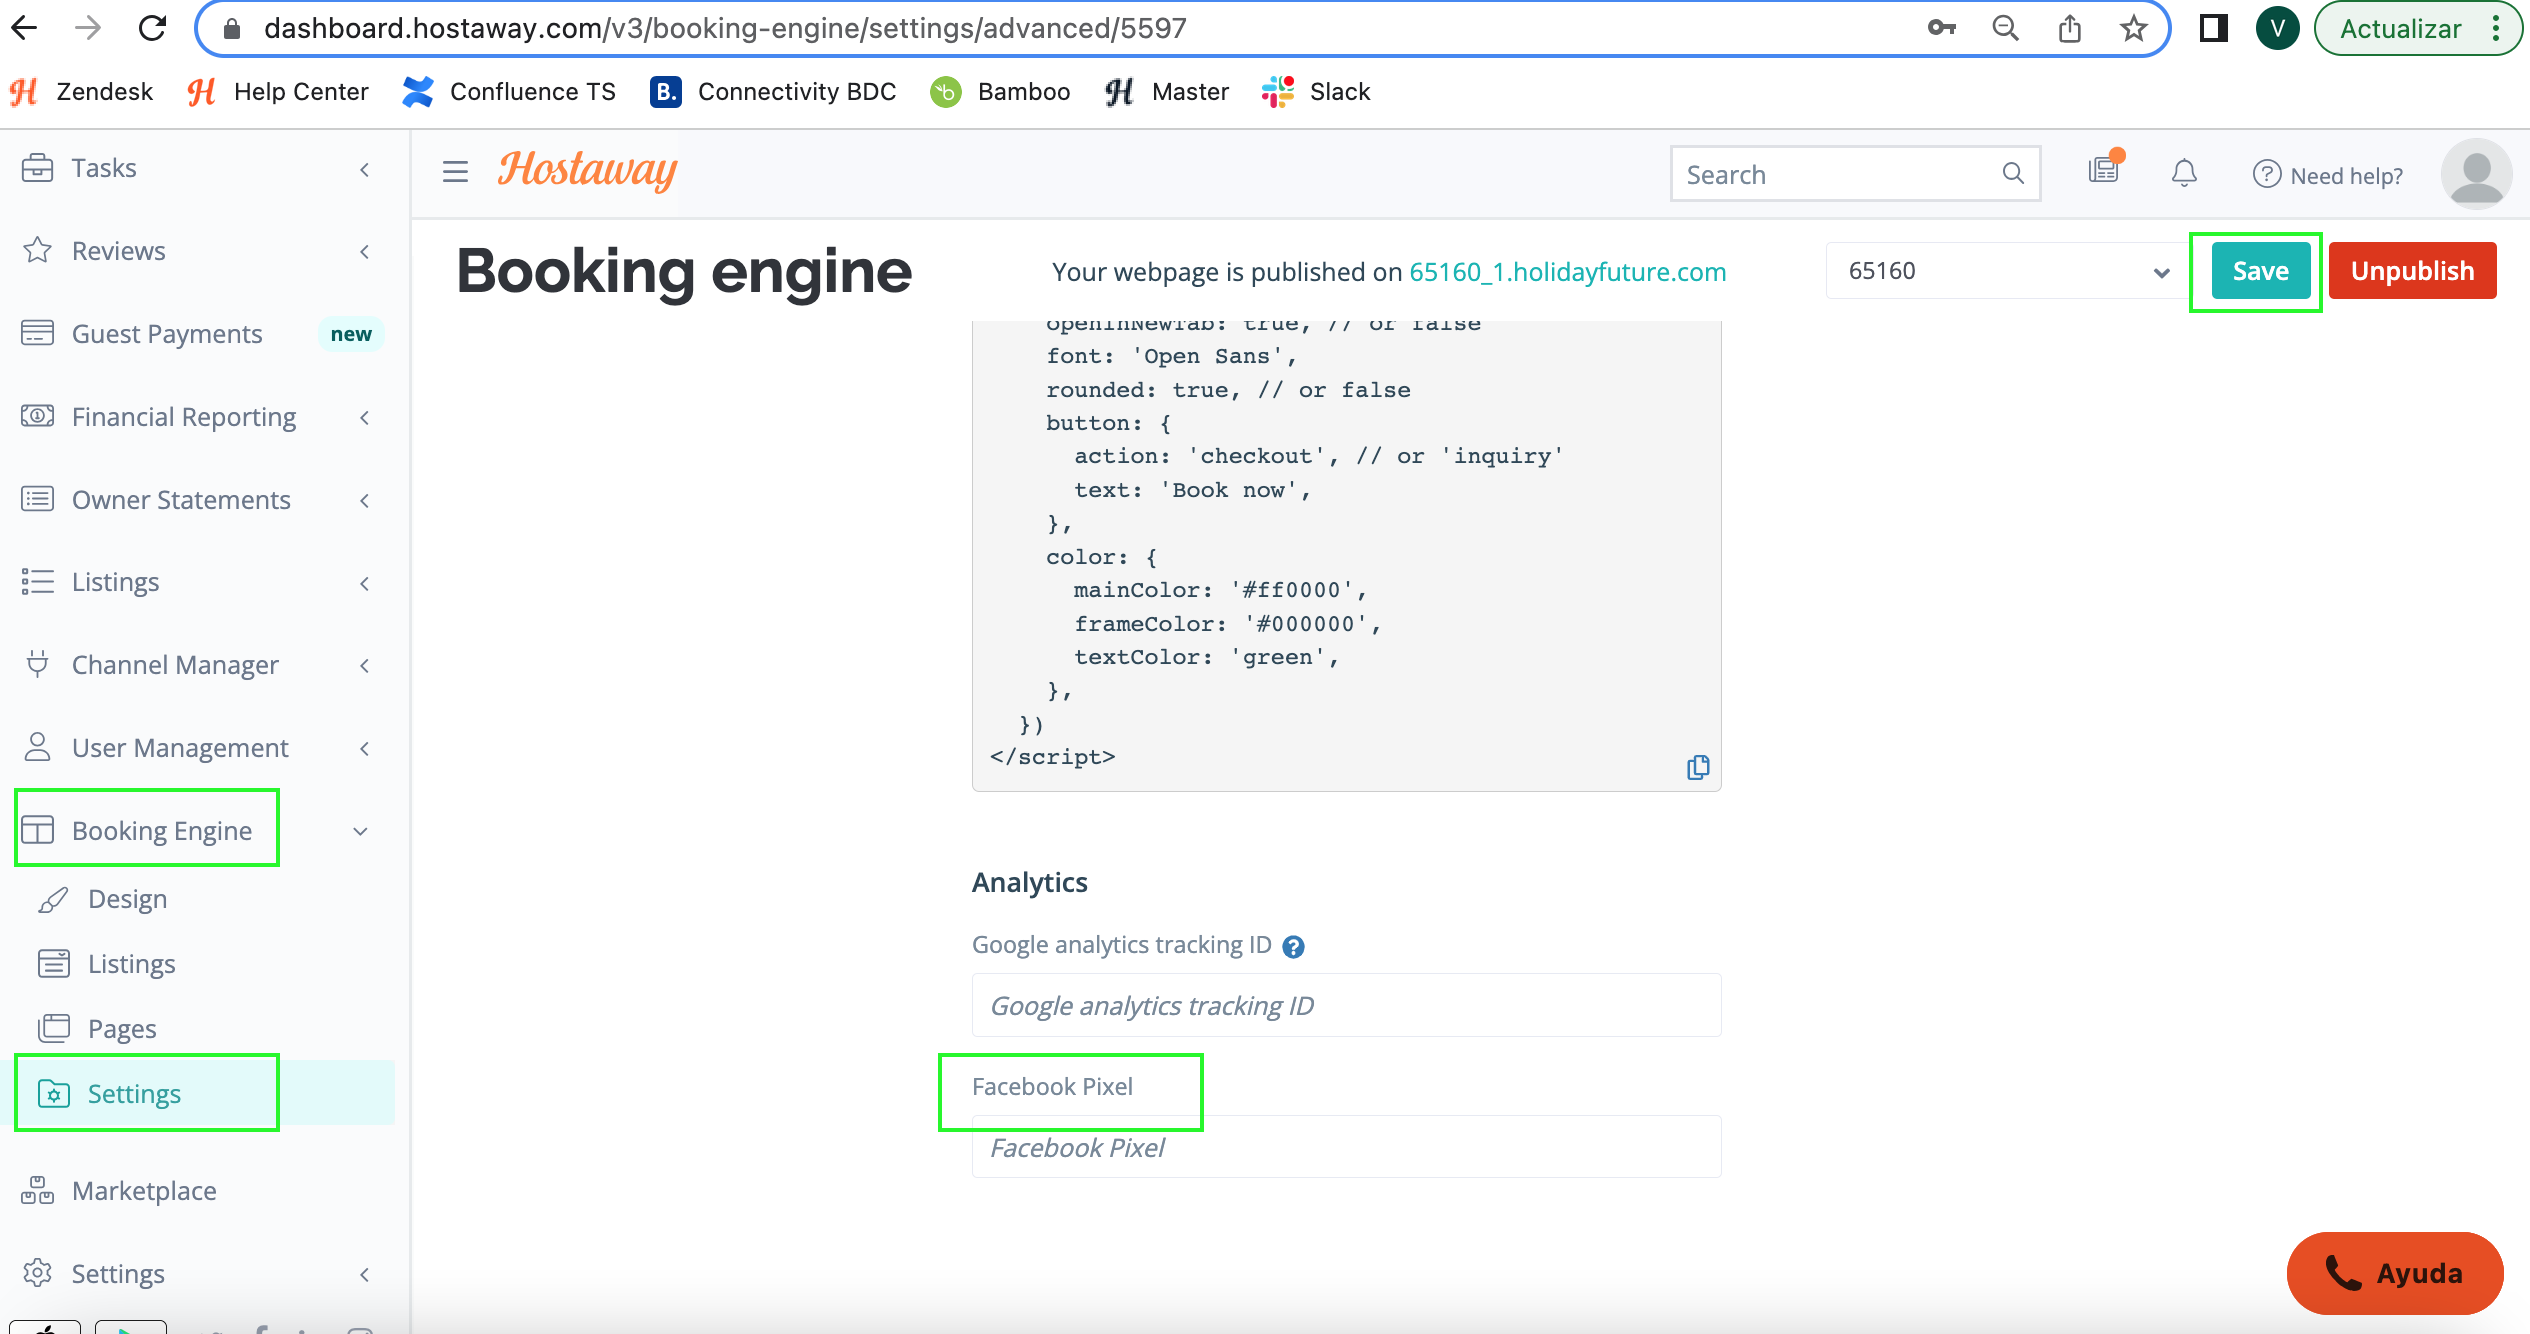The height and width of the screenshot is (1334, 2530).
Task: Bookmark this page with star icon
Action: click(2133, 28)
